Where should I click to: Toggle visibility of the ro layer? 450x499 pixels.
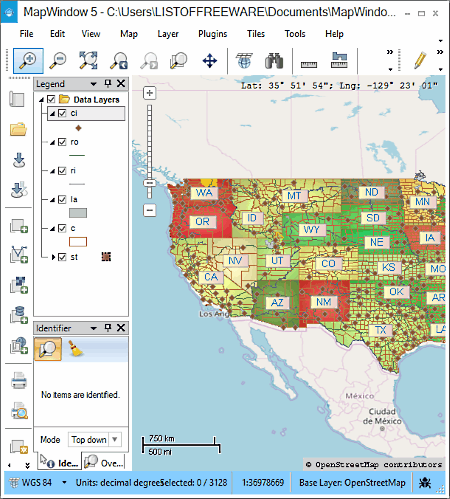point(62,142)
